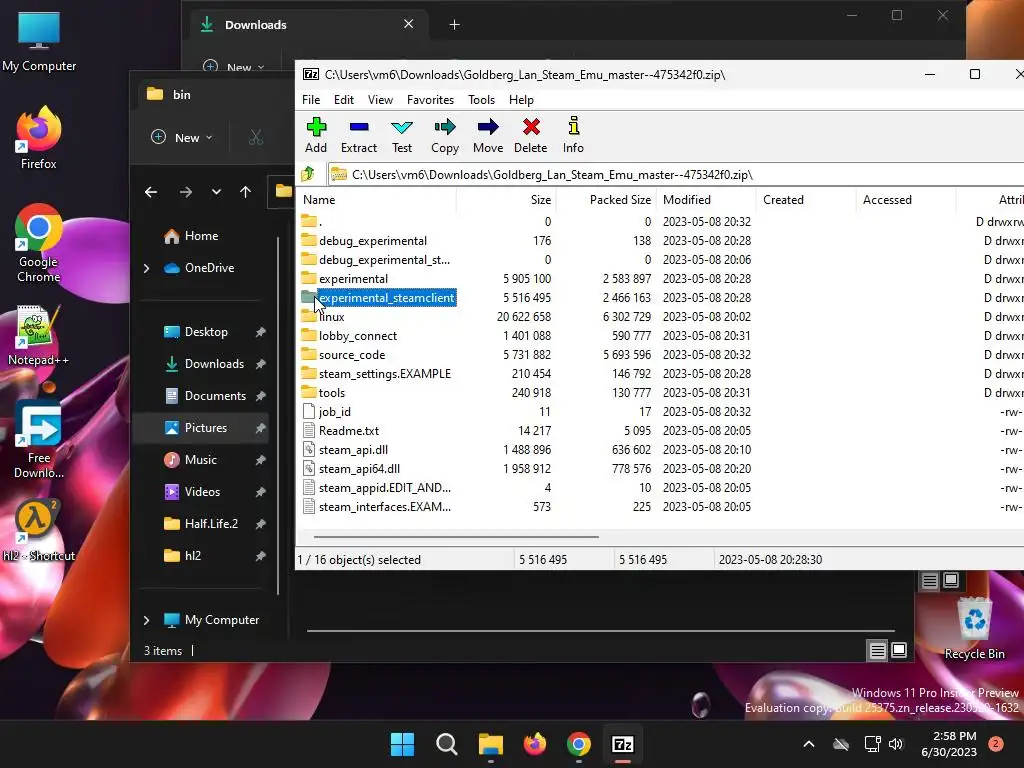Sort by Modified column header
Image resolution: width=1024 pixels, height=768 pixels.
coord(705,200)
